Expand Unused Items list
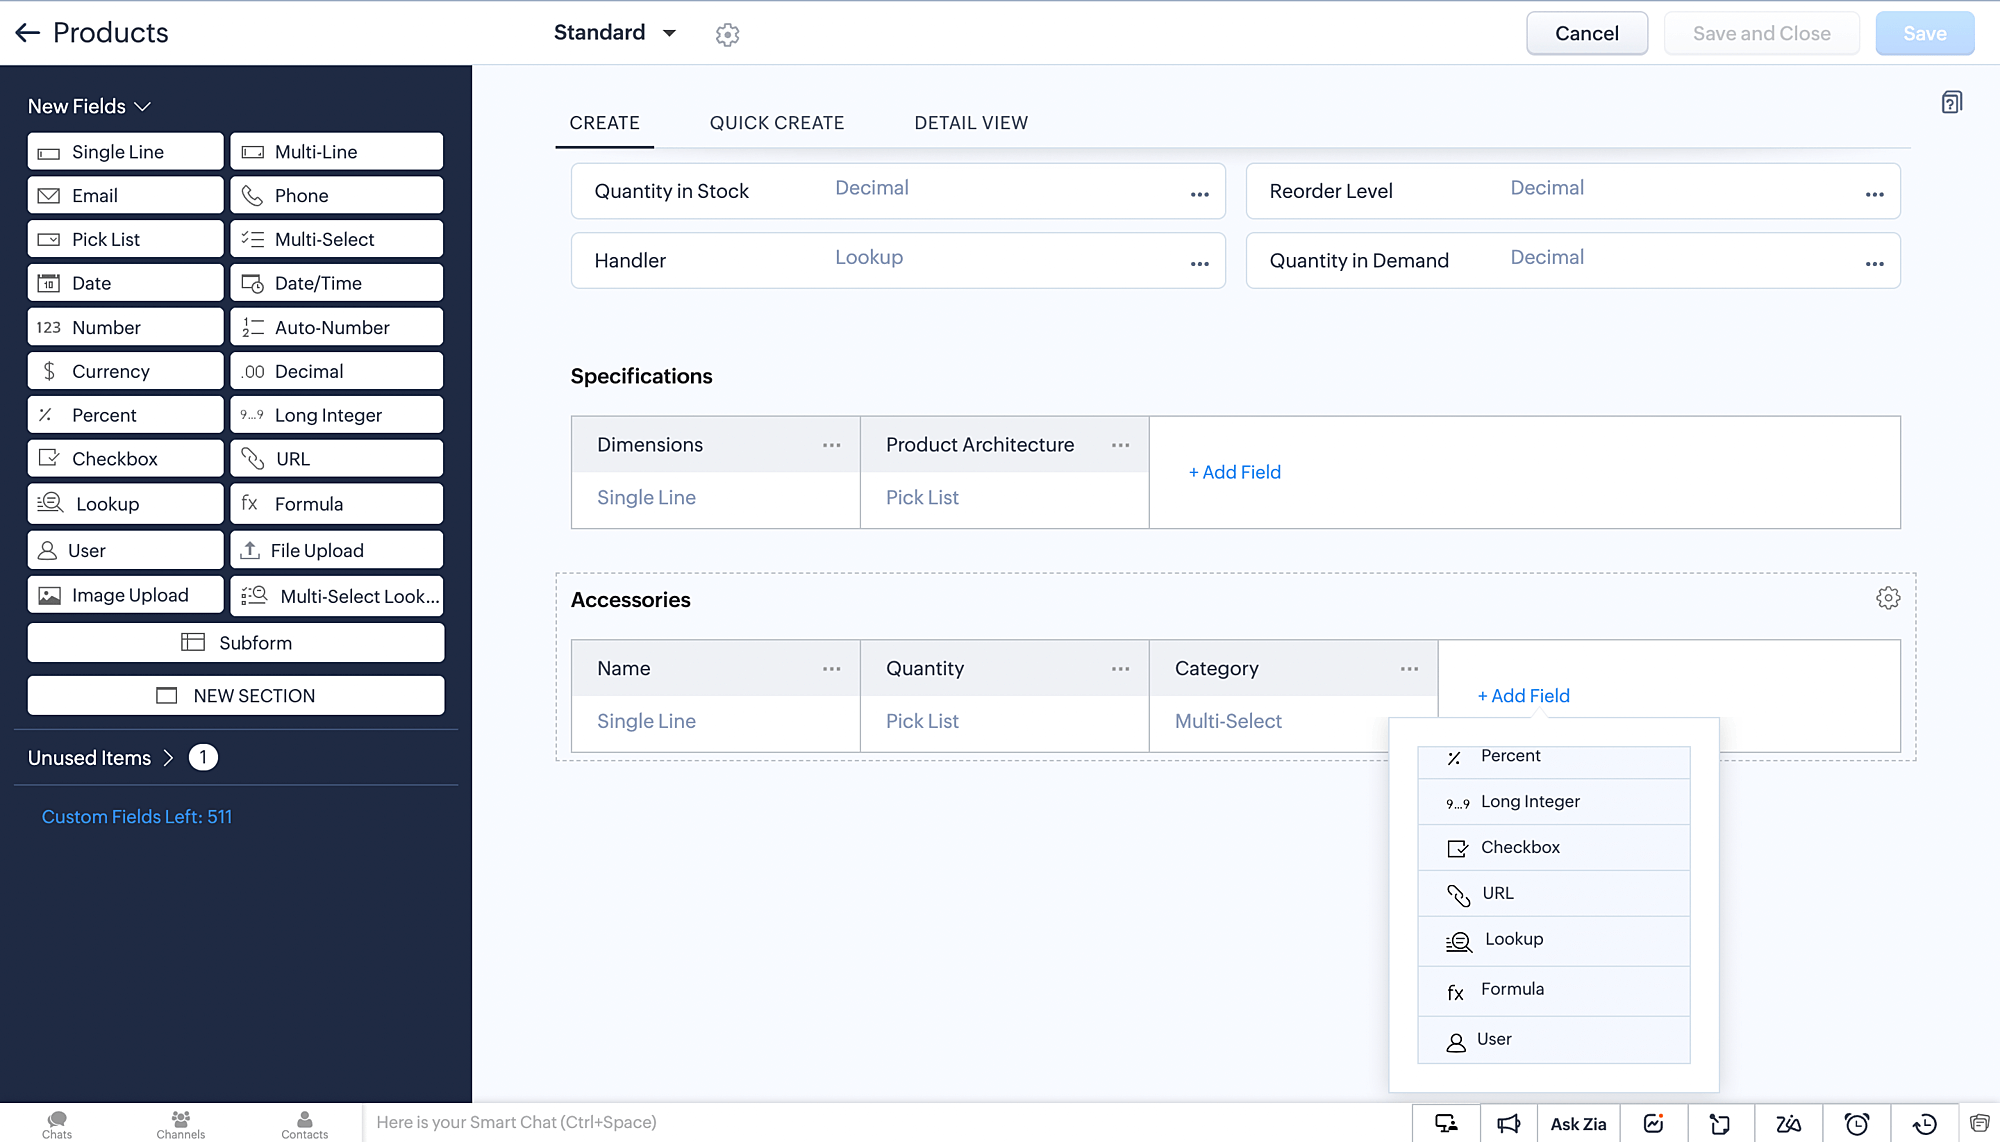The image size is (2000, 1142). [x=168, y=758]
